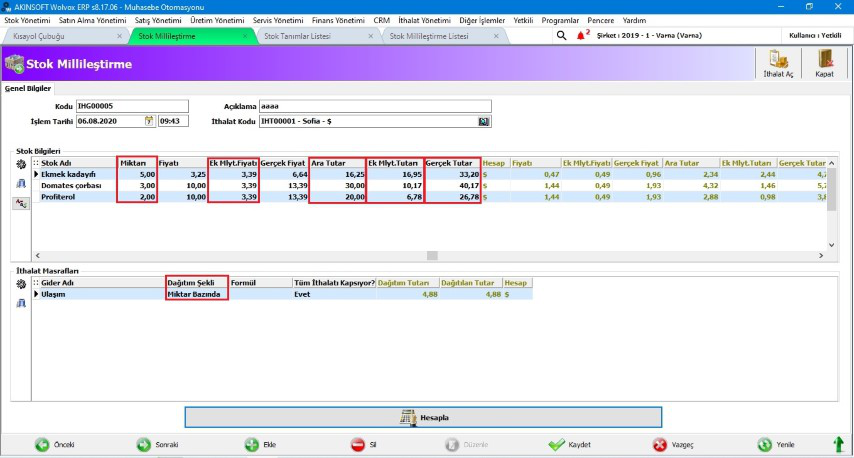Close the Stok Millileştirme Listesi tab
The image size is (854, 458).
496,36
